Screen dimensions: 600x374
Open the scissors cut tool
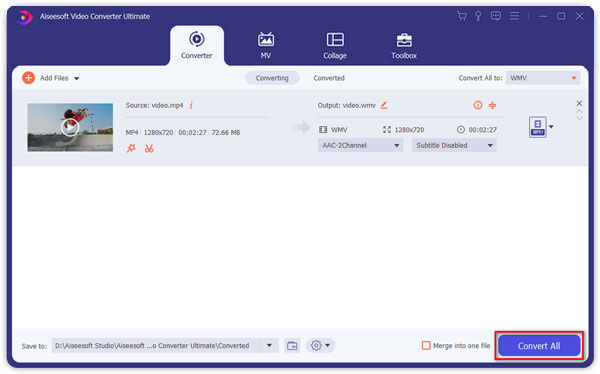tap(149, 148)
